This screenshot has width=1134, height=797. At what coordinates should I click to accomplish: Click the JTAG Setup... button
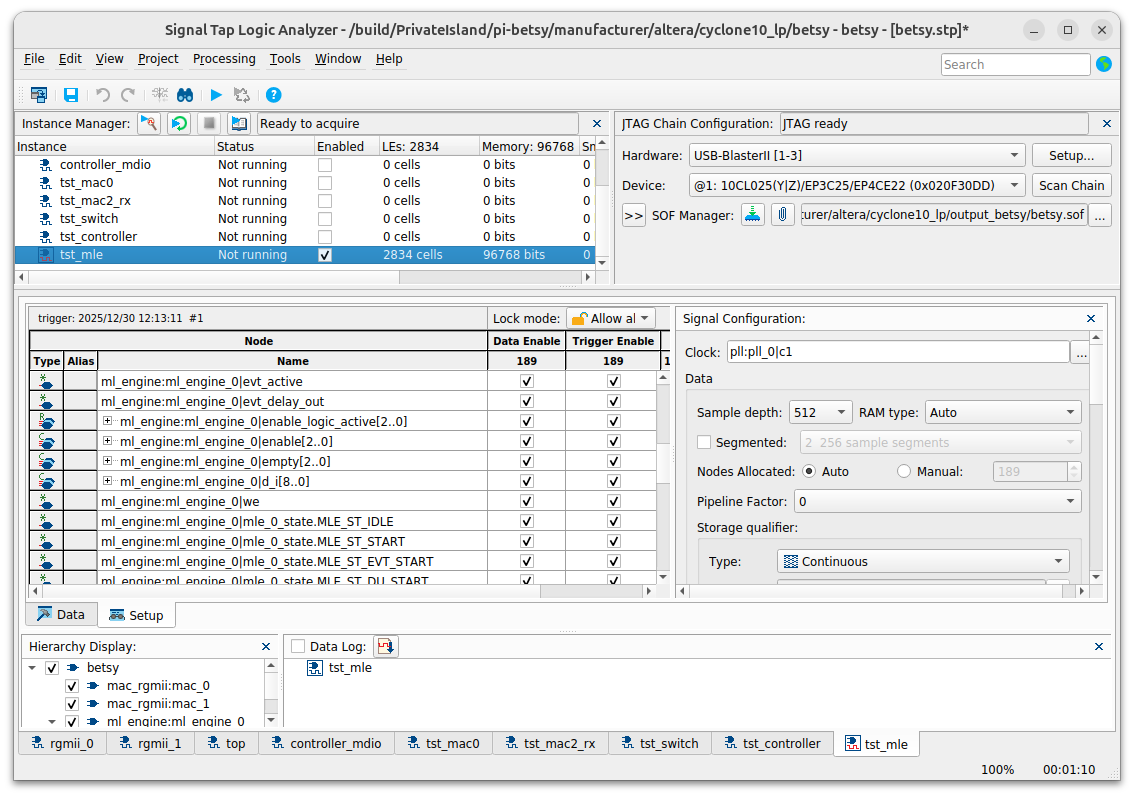tap(1071, 156)
